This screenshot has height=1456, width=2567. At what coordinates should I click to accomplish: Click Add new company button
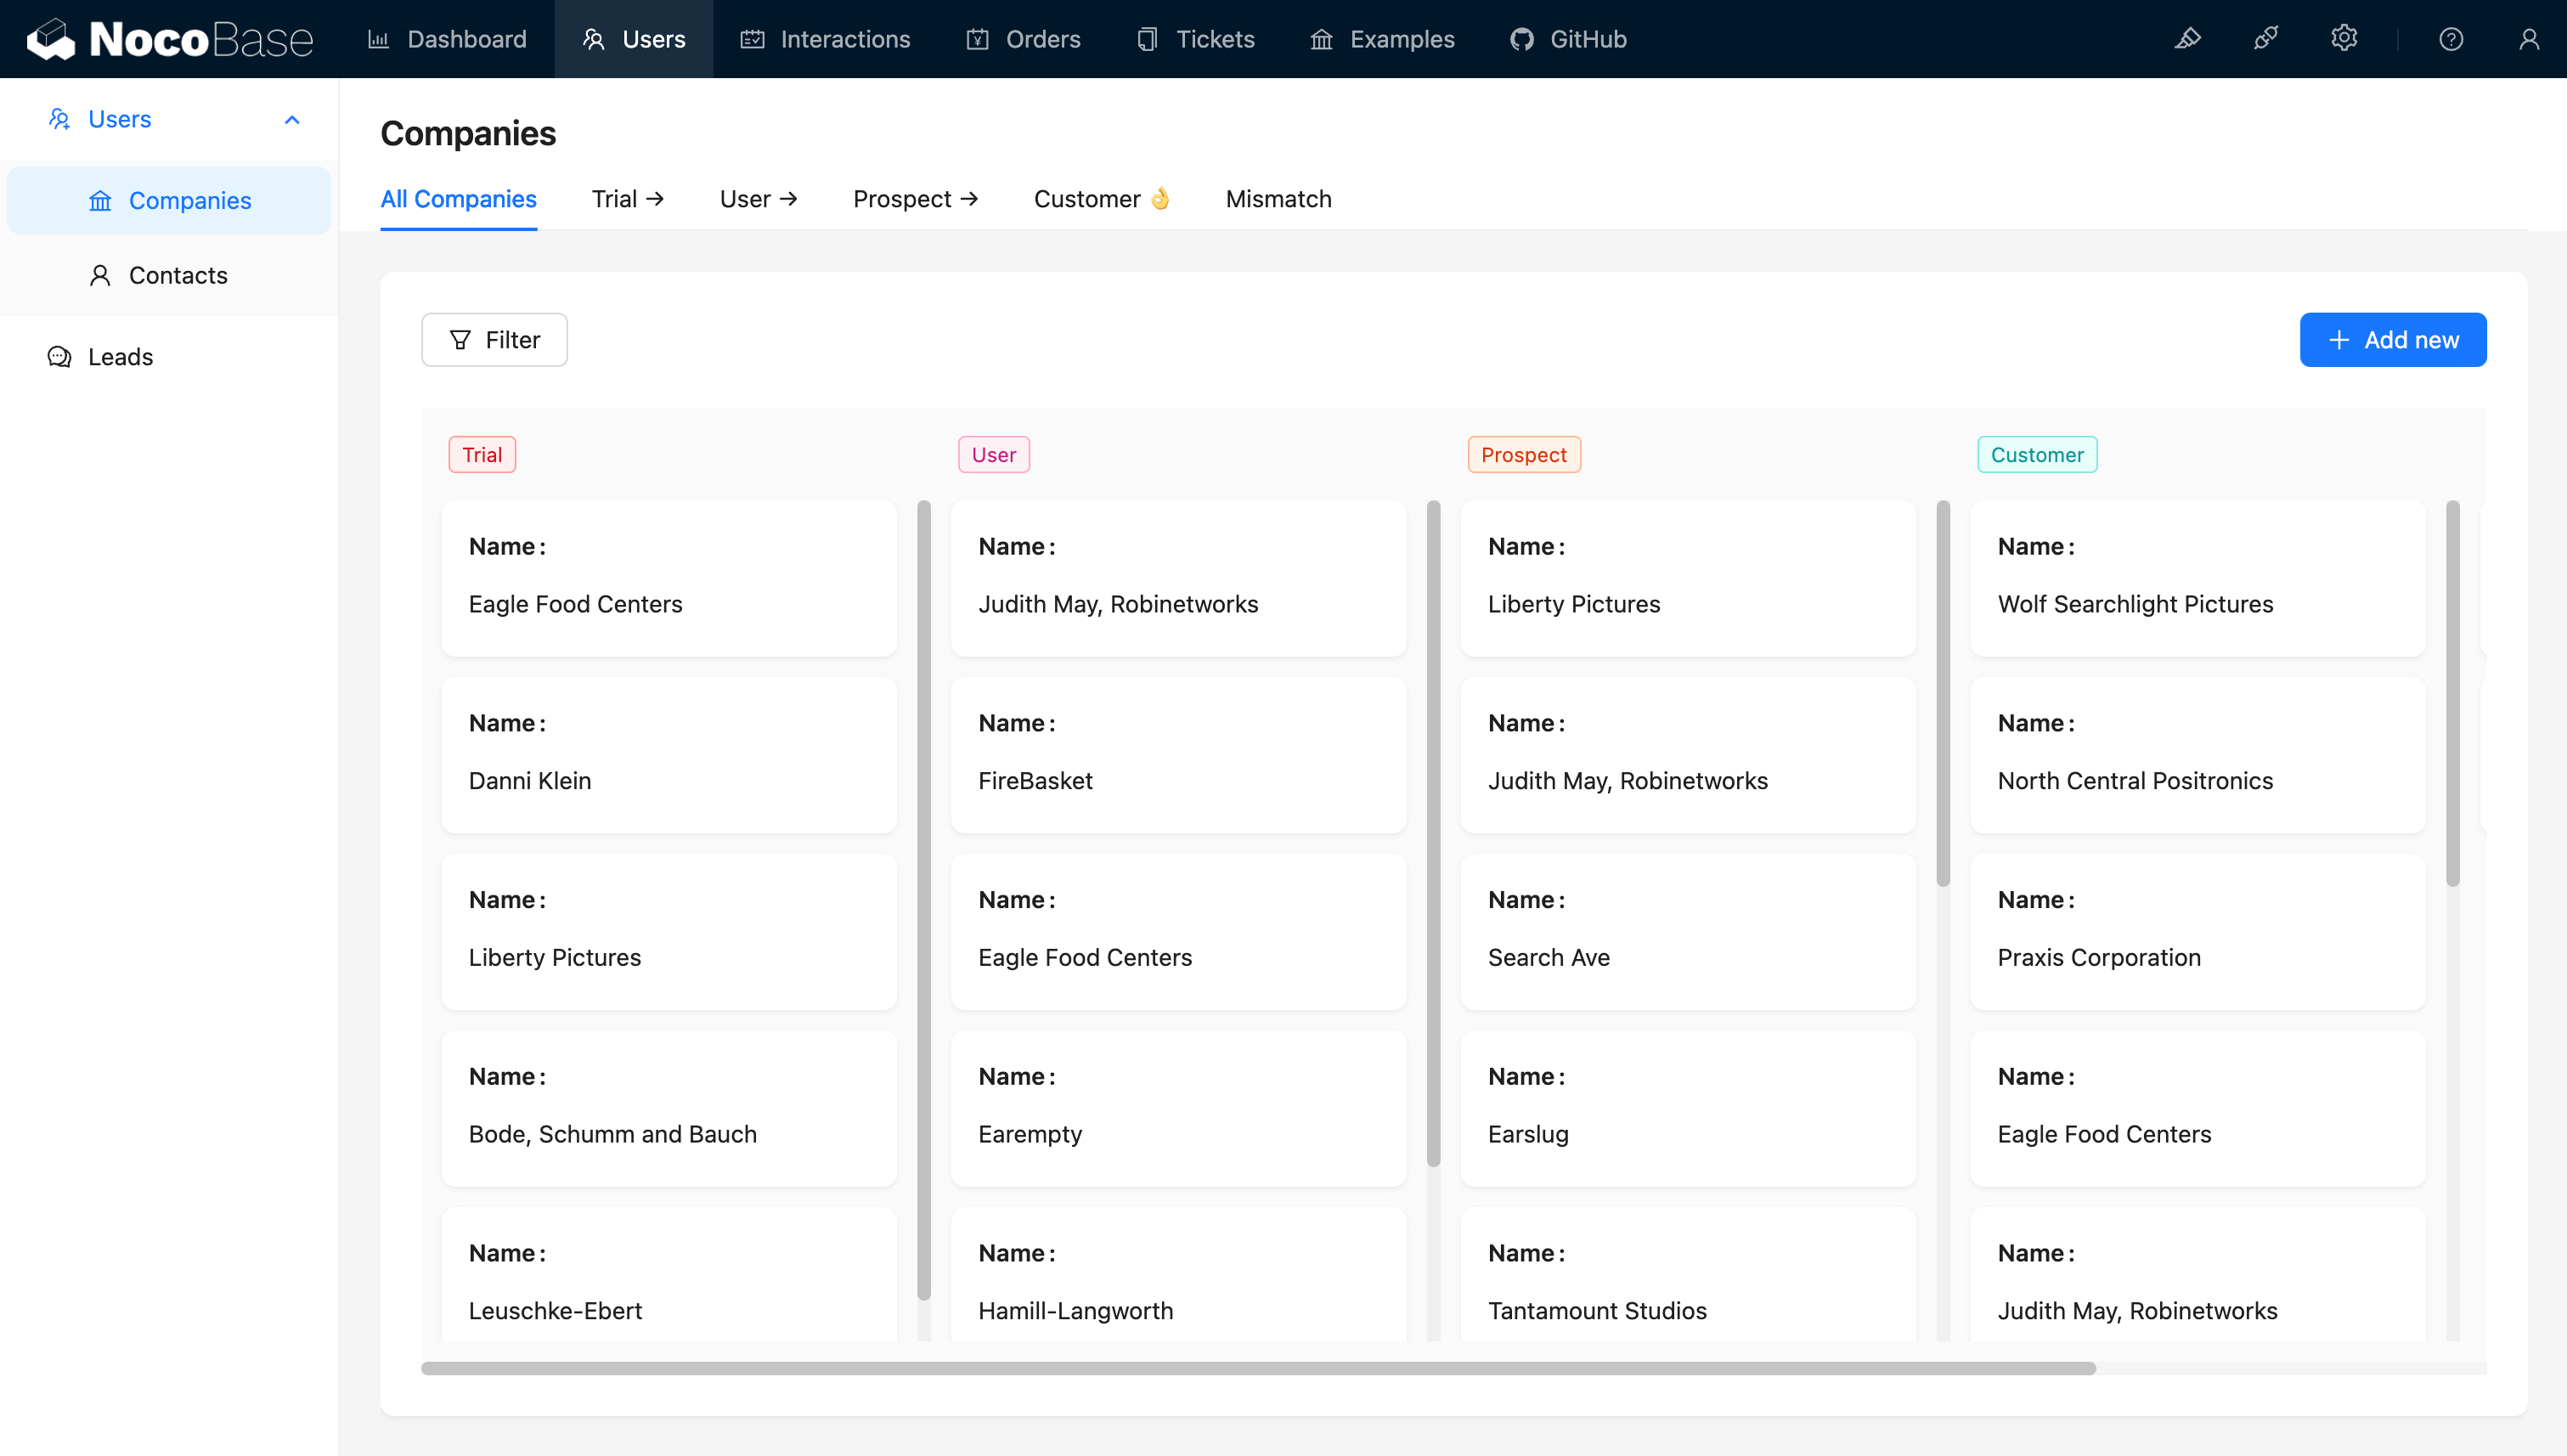(2395, 338)
